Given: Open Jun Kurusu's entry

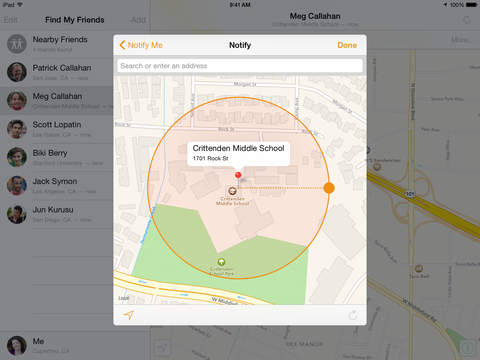Looking at the screenshot, I should point(57,214).
